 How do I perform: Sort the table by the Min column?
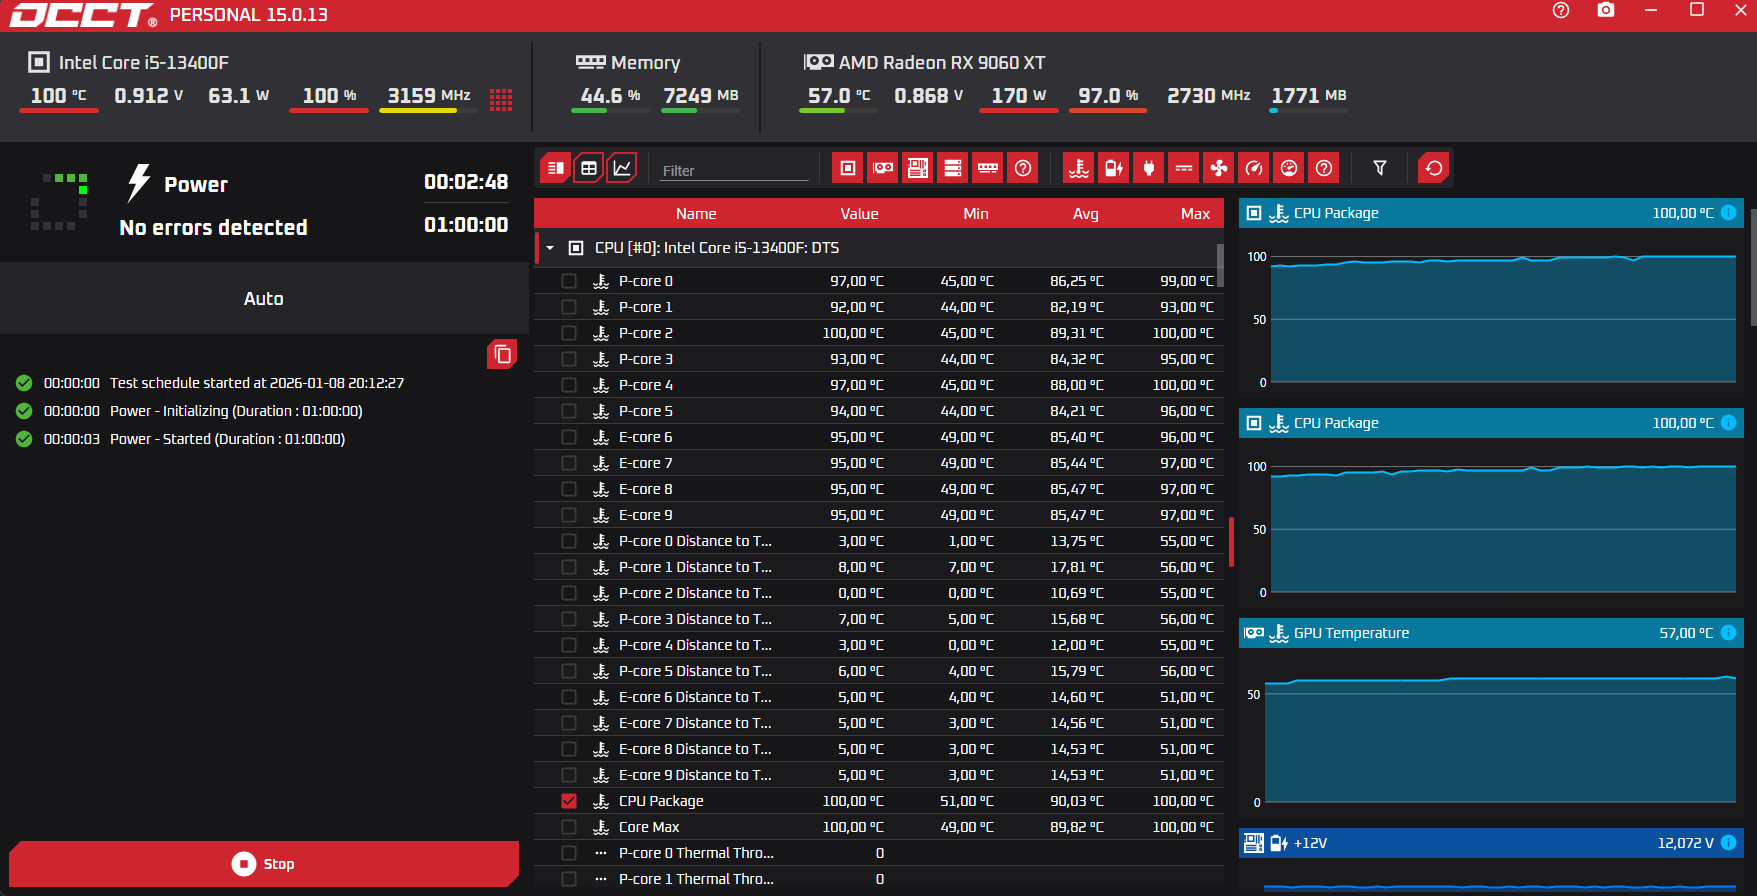(976, 214)
